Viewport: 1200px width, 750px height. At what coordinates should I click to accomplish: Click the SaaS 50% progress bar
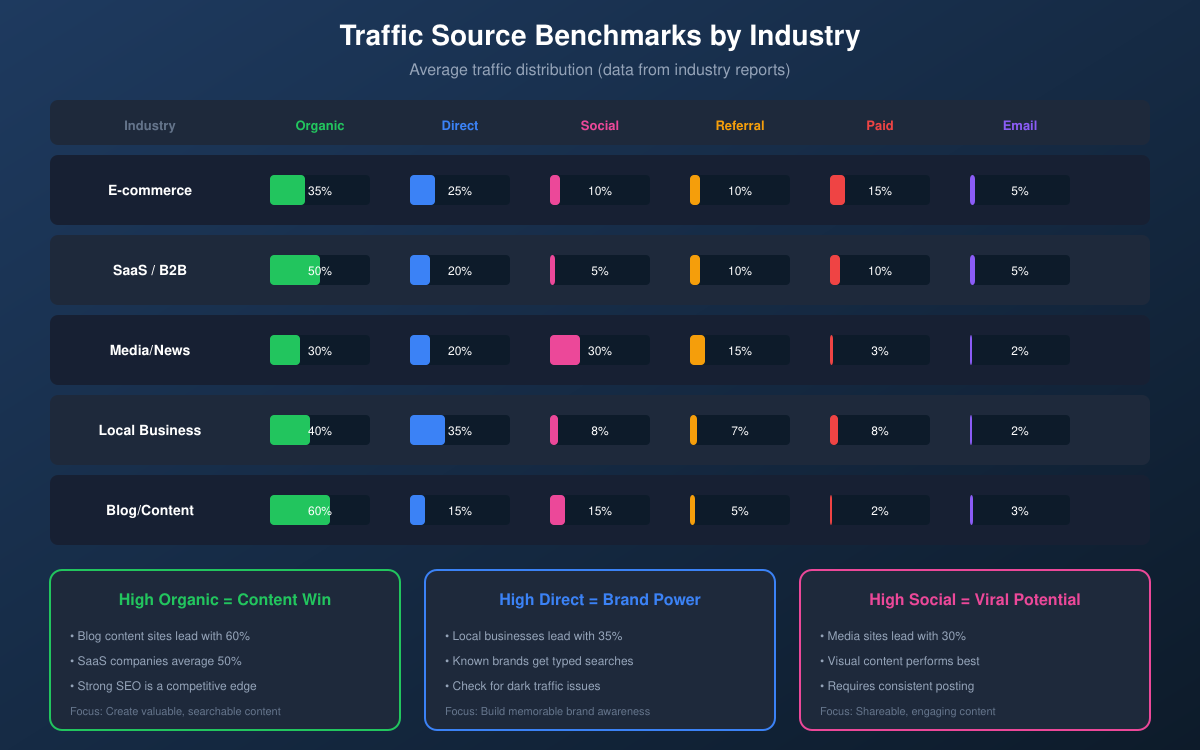pyautogui.click(x=294, y=270)
